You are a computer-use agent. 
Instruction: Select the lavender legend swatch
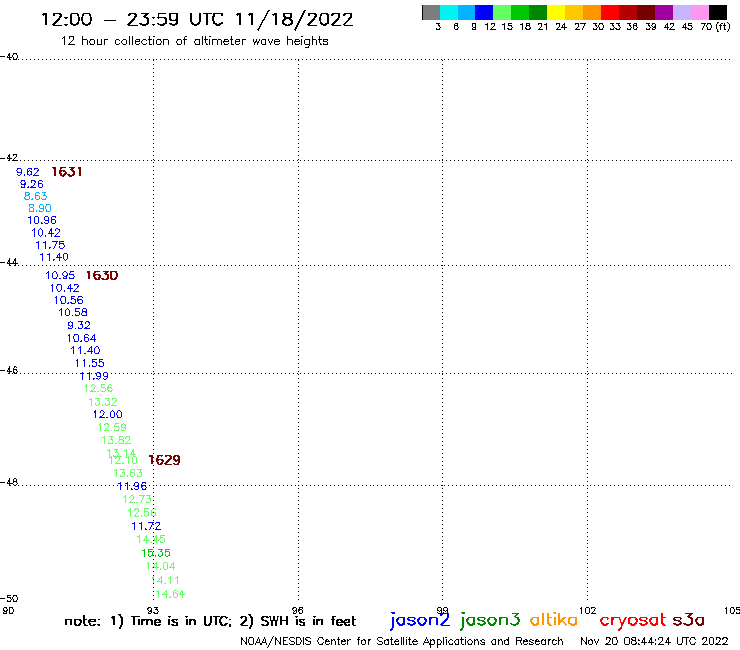coord(681,12)
